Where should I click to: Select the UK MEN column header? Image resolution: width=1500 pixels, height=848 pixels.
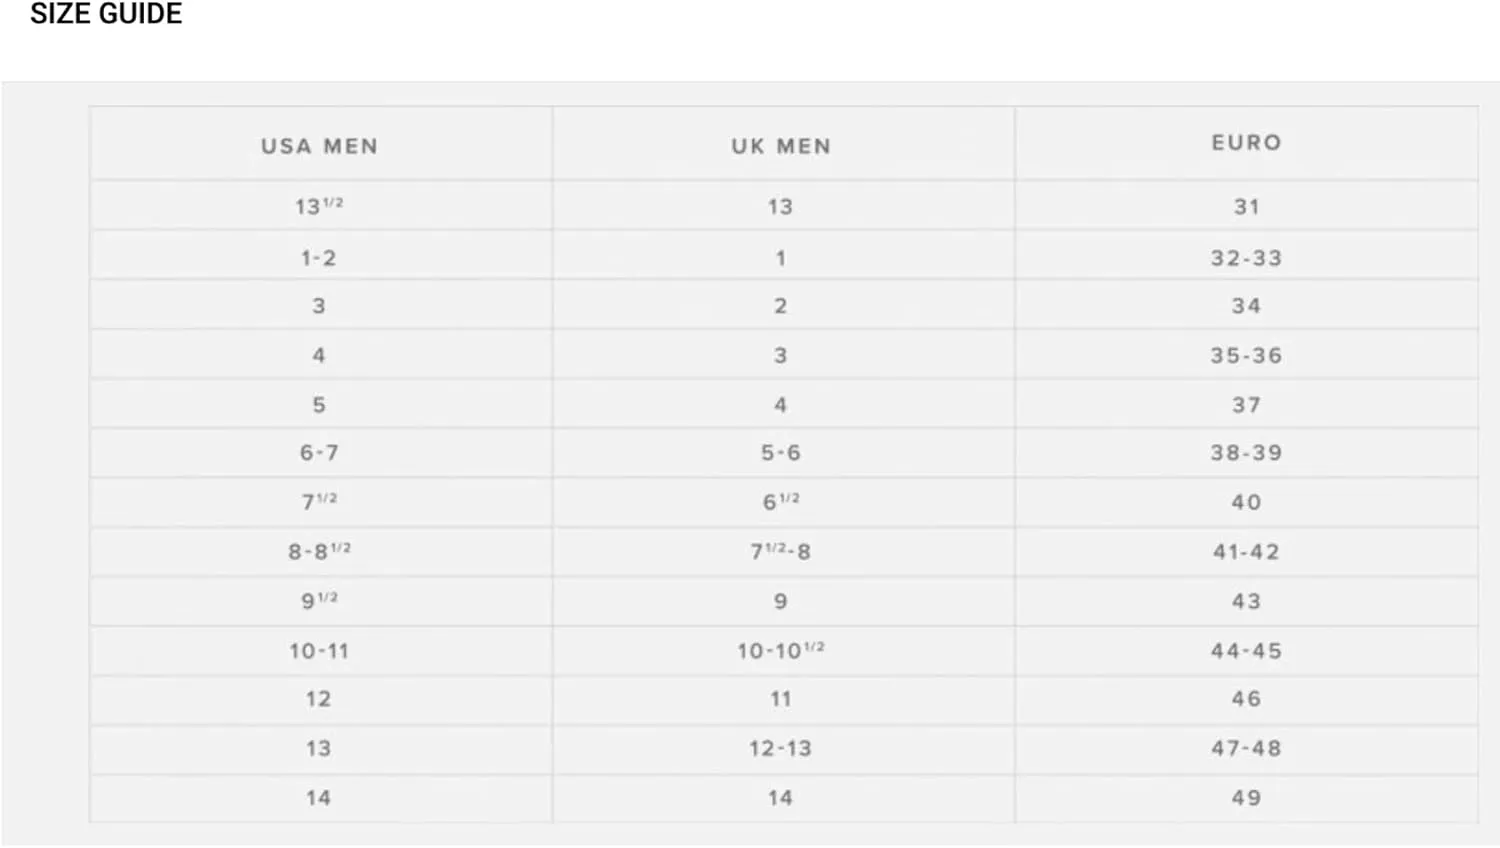point(781,146)
